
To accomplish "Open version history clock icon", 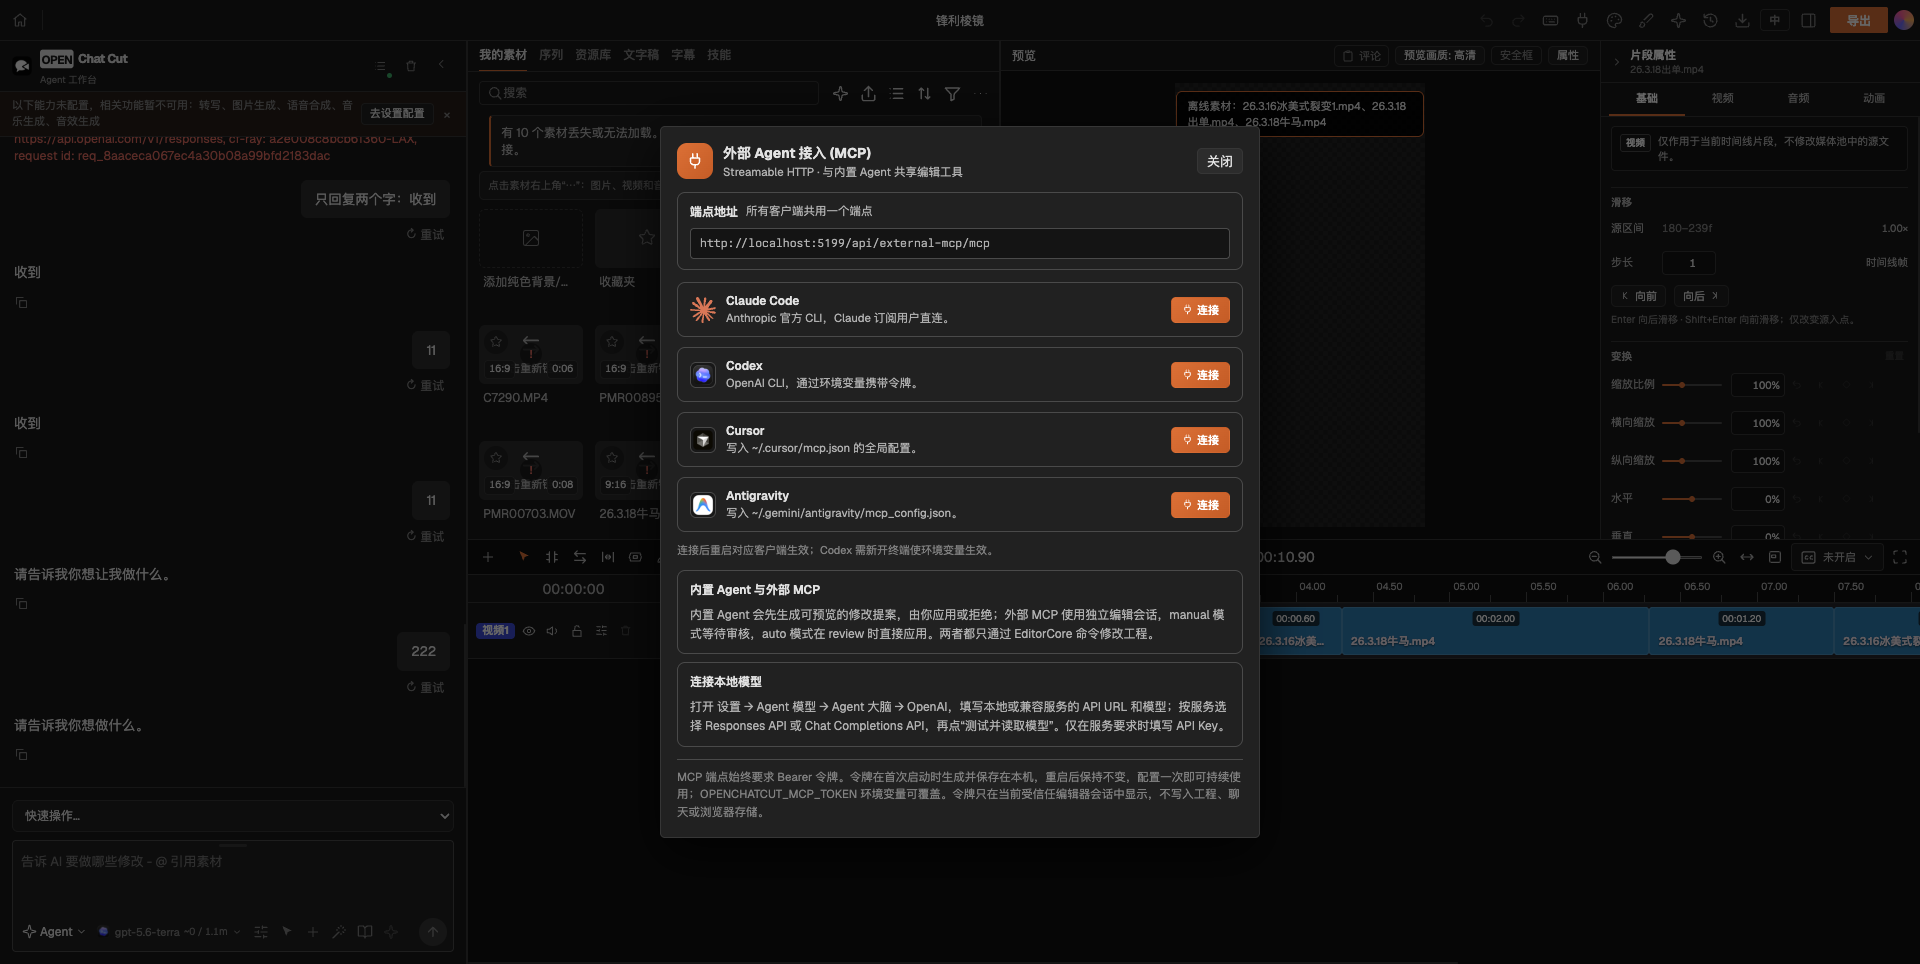I will [x=1710, y=21].
